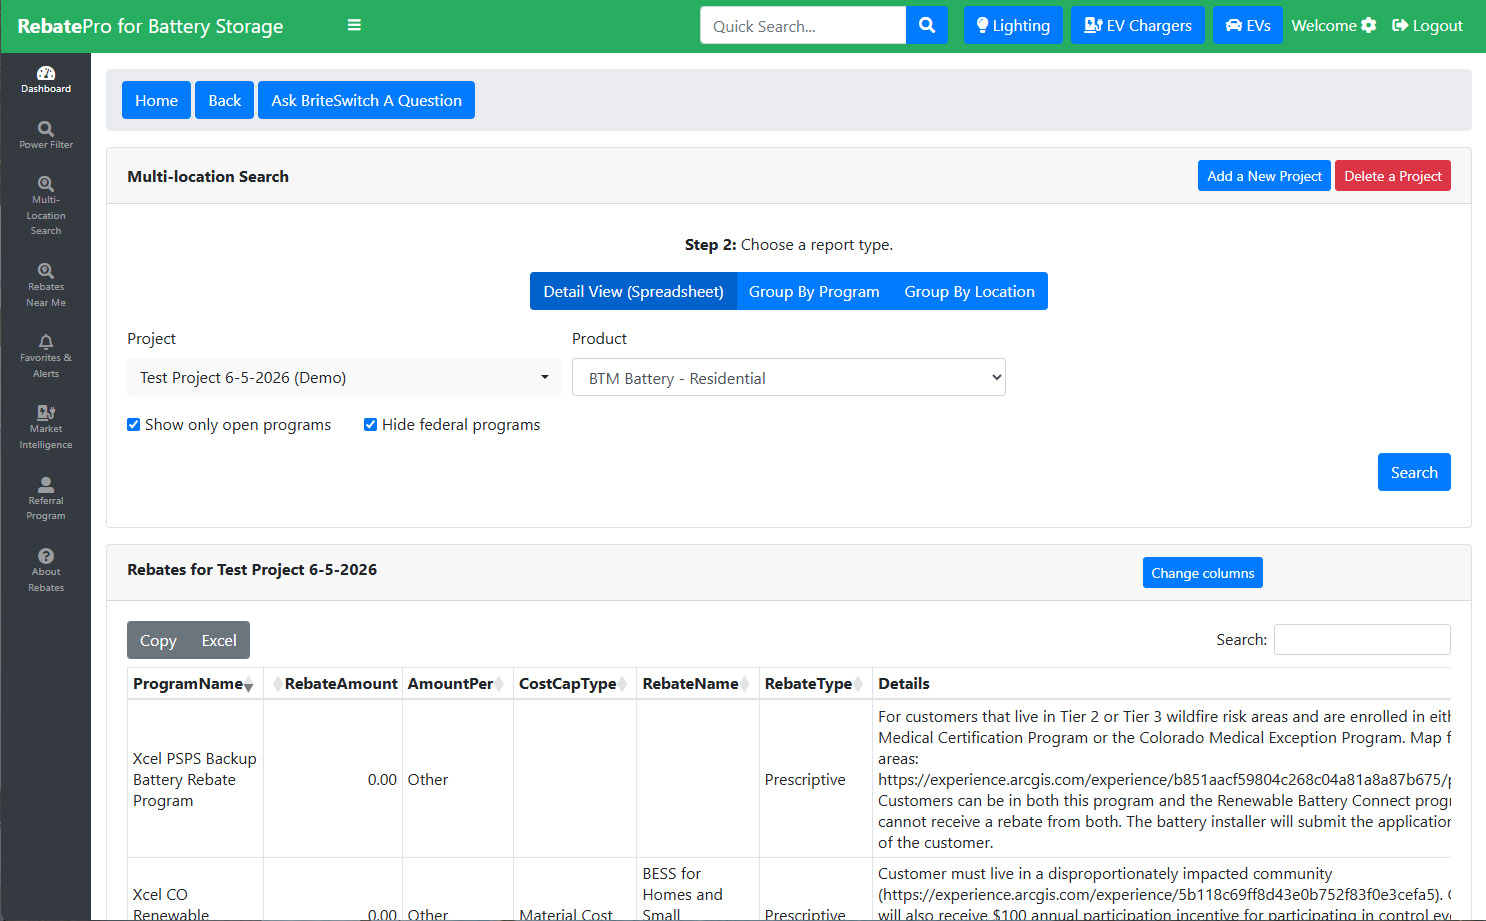Copy table data with Copy button

point(158,641)
